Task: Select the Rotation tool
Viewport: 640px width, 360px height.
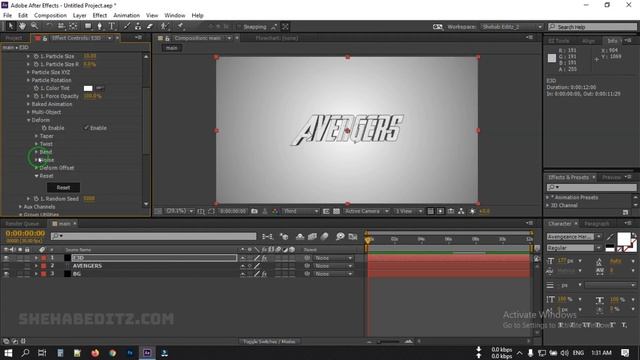Action: pyautogui.click(x=49, y=26)
